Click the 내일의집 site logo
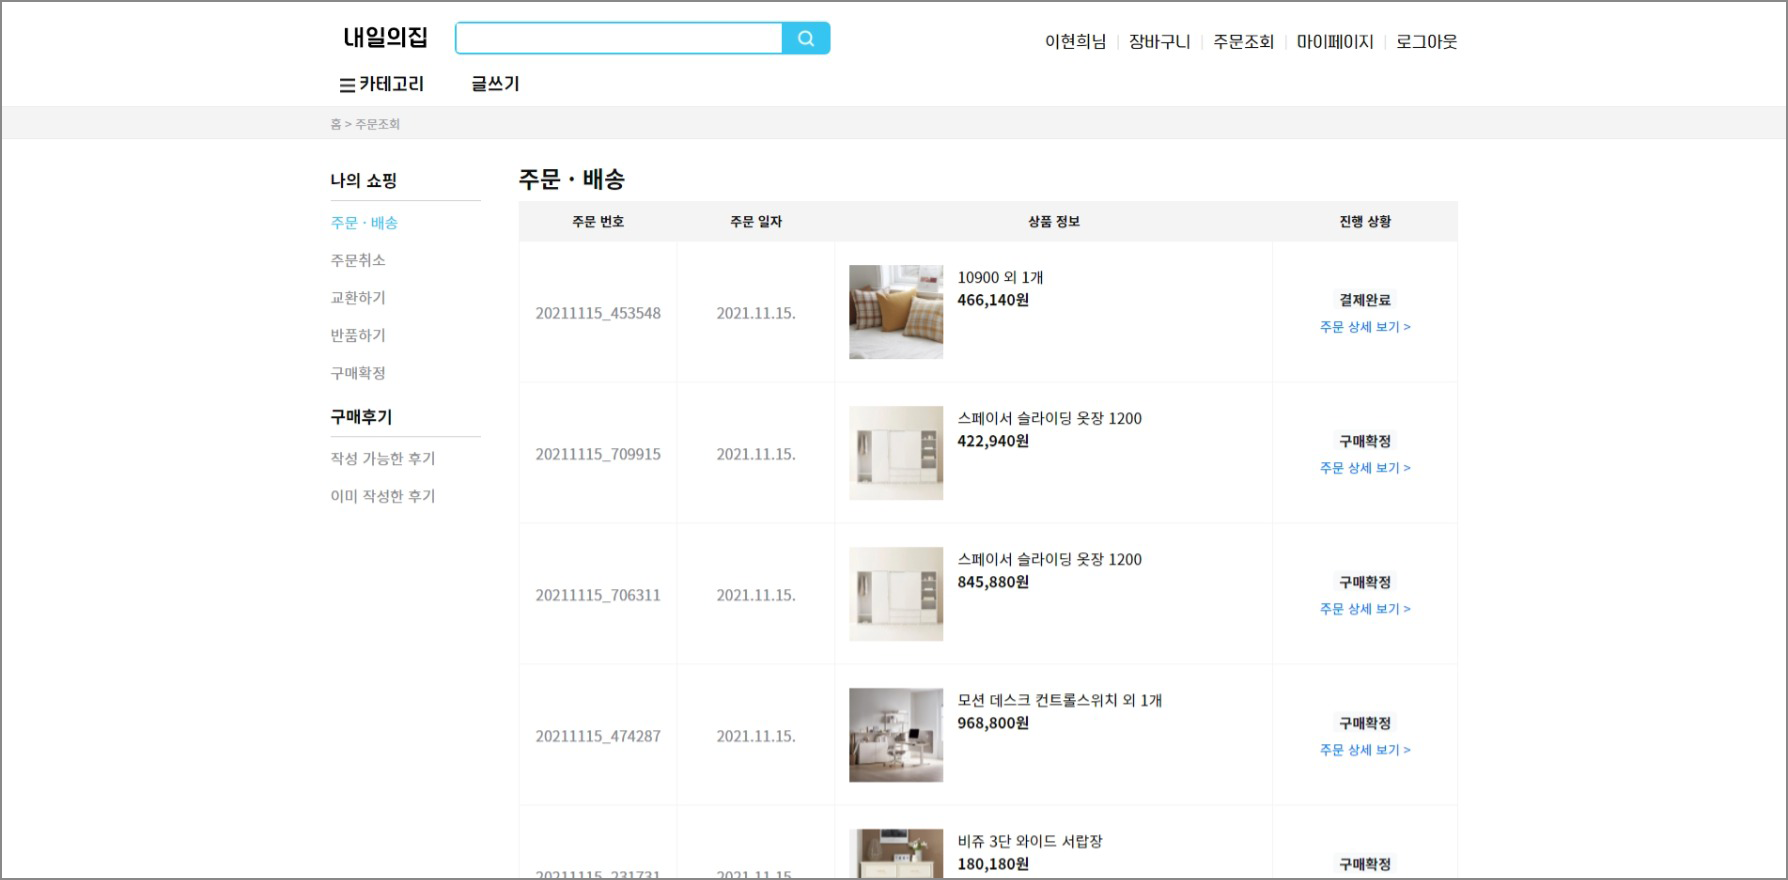Image resolution: width=1788 pixels, height=880 pixels. (x=385, y=38)
